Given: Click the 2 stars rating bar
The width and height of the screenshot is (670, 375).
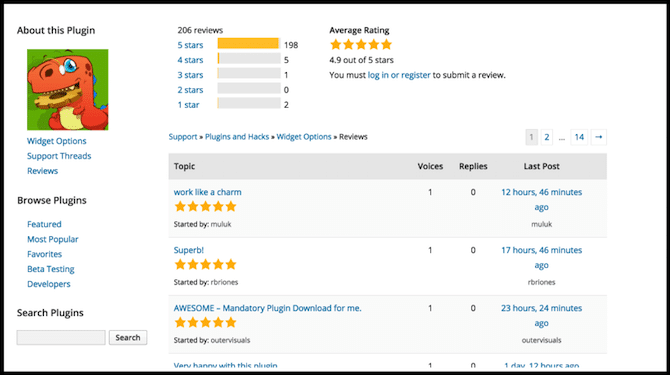Looking at the screenshot, I should click(249, 88).
